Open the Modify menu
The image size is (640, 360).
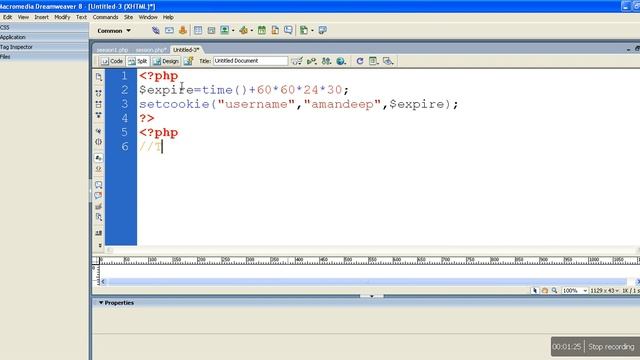tap(62, 17)
